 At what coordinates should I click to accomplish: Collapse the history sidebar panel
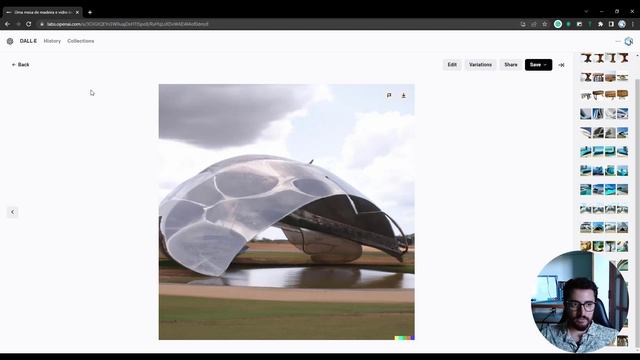562,65
